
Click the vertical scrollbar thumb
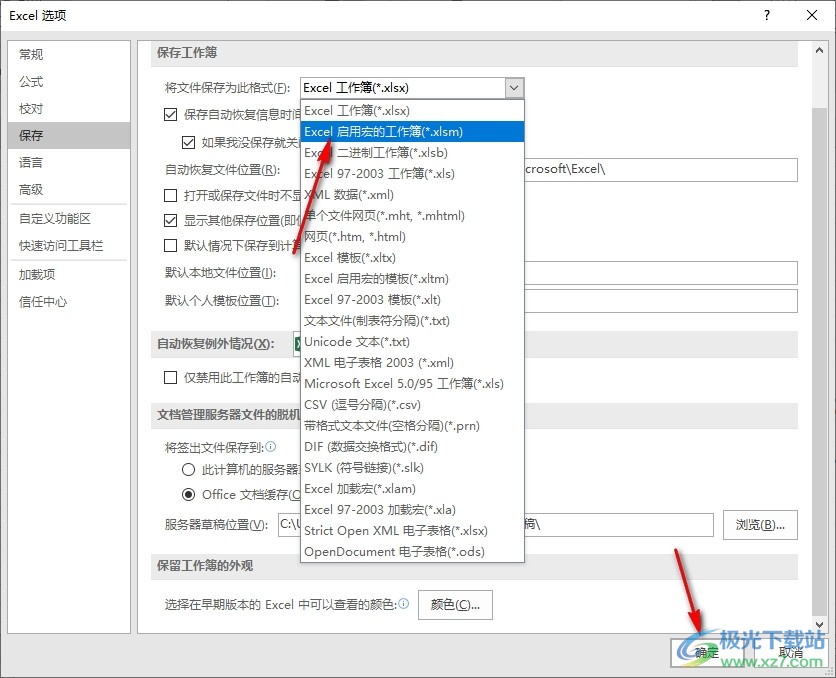[819, 360]
